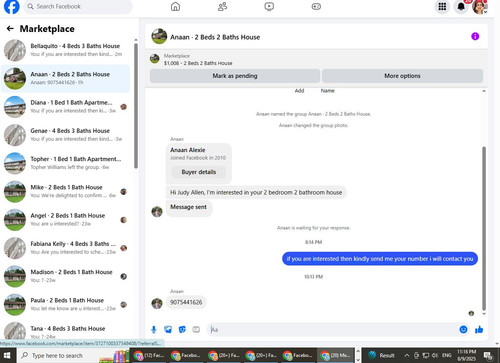The width and height of the screenshot is (500, 363).
Task: Open the Home feed icon
Action: click(x=175, y=6)
